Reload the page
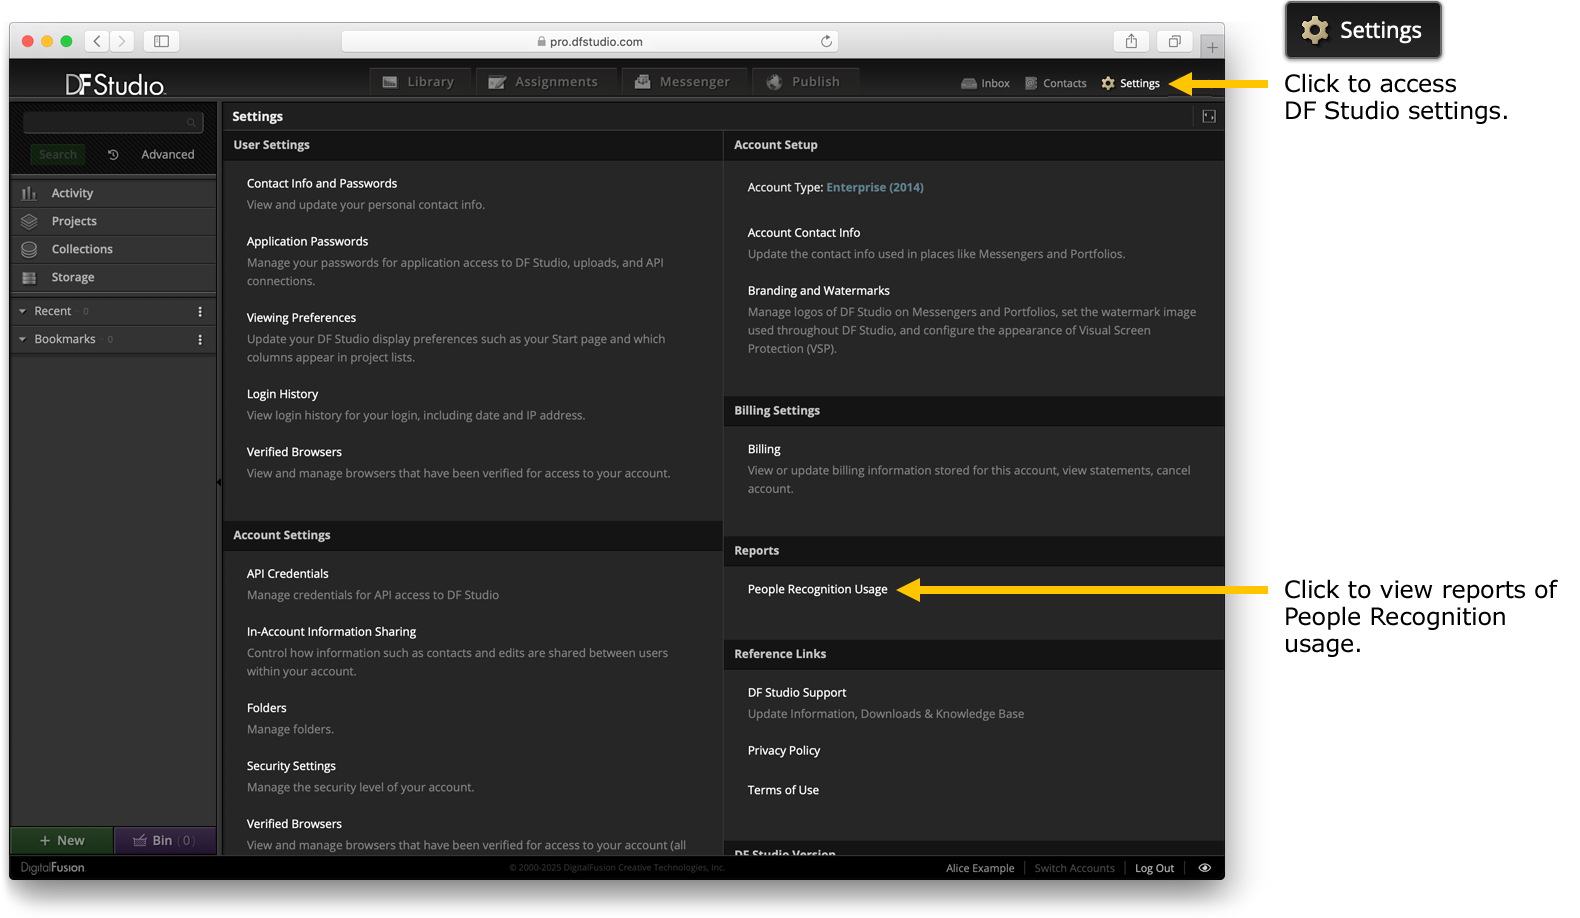 click(x=826, y=41)
